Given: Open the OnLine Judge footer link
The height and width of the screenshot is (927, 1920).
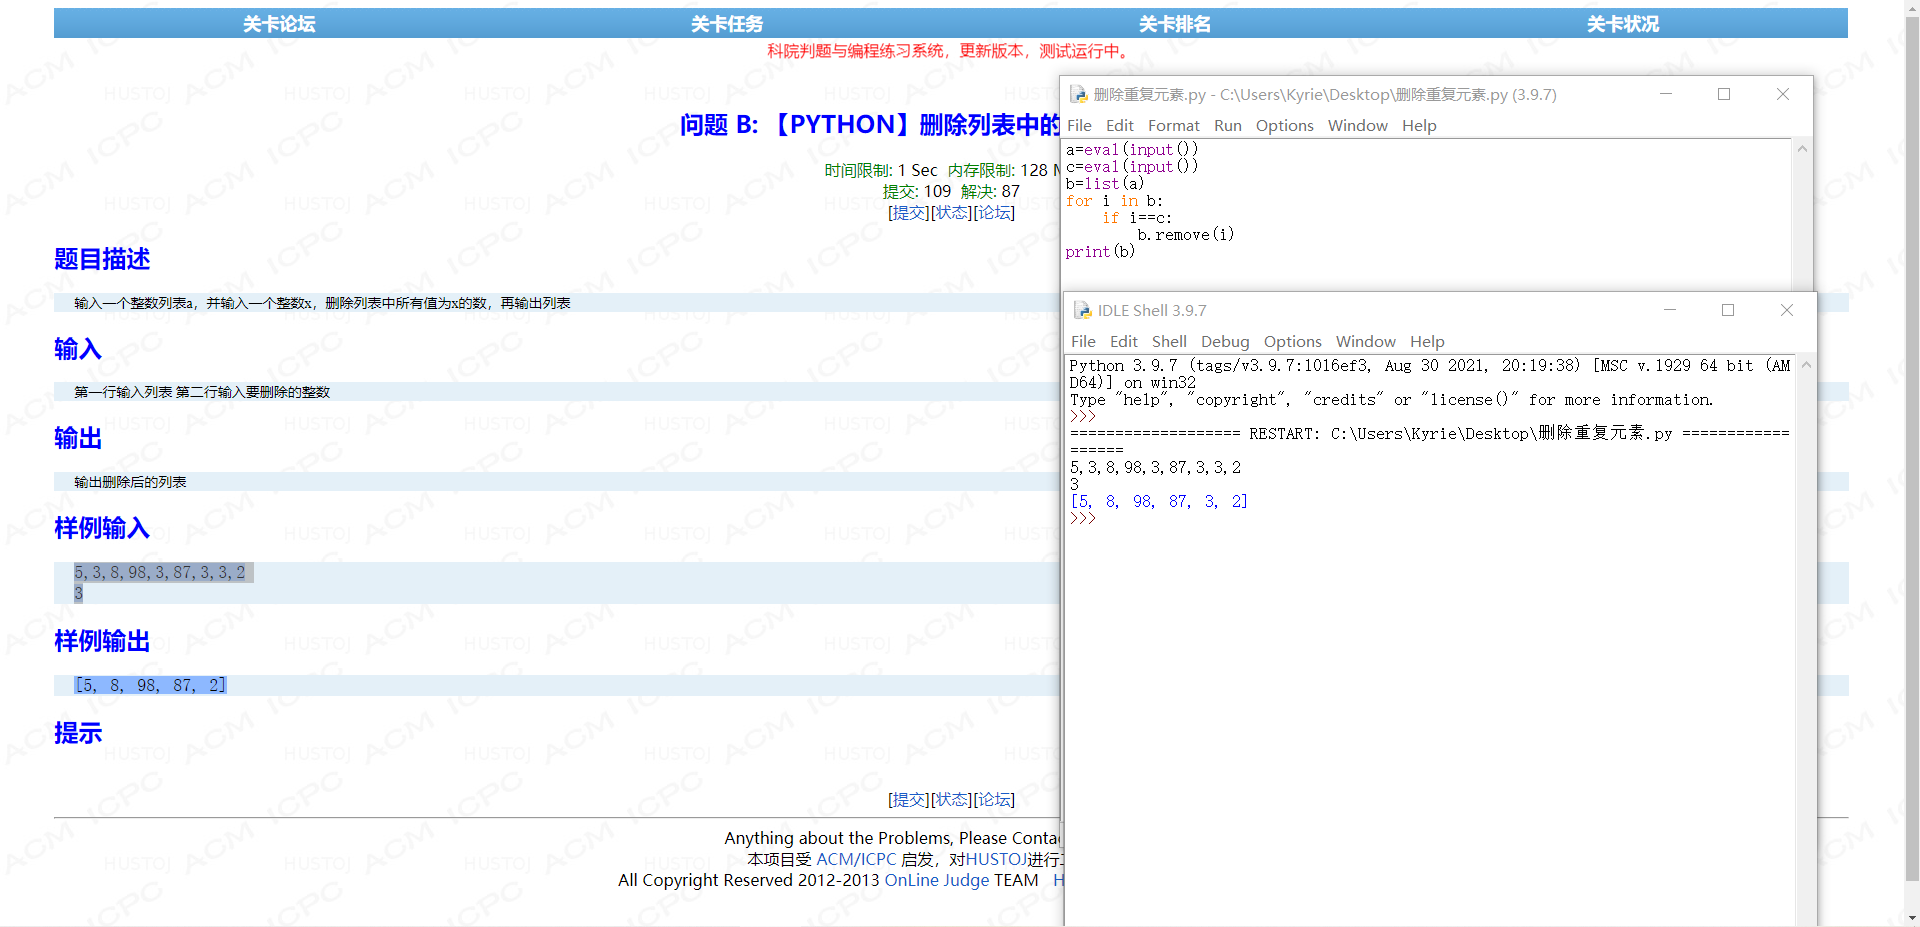Looking at the screenshot, I should (936, 880).
